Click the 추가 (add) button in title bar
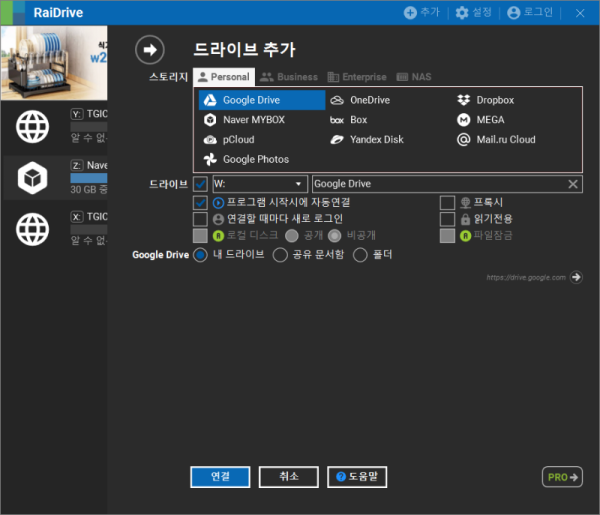The height and width of the screenshot is (515, 600). click(422, 13)
